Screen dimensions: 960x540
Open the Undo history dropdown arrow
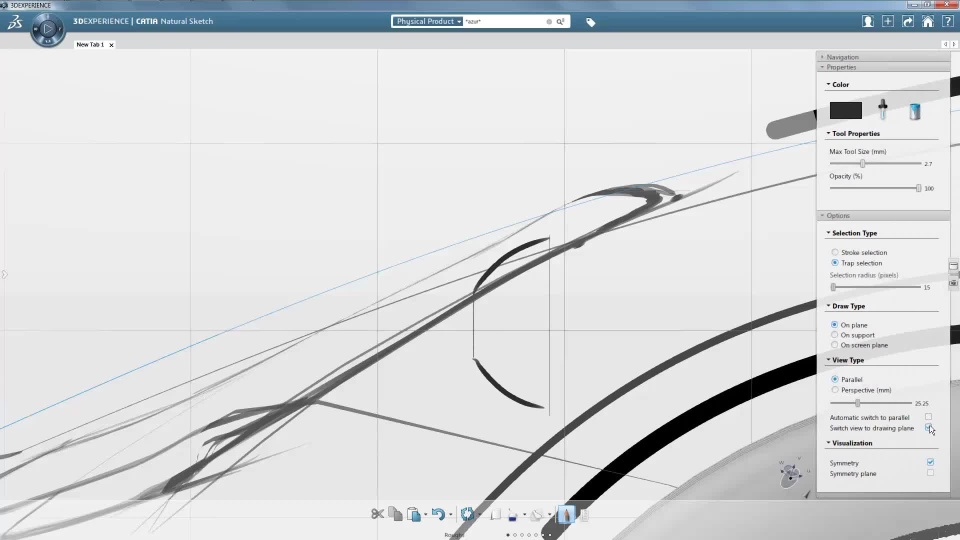[451, 515]
